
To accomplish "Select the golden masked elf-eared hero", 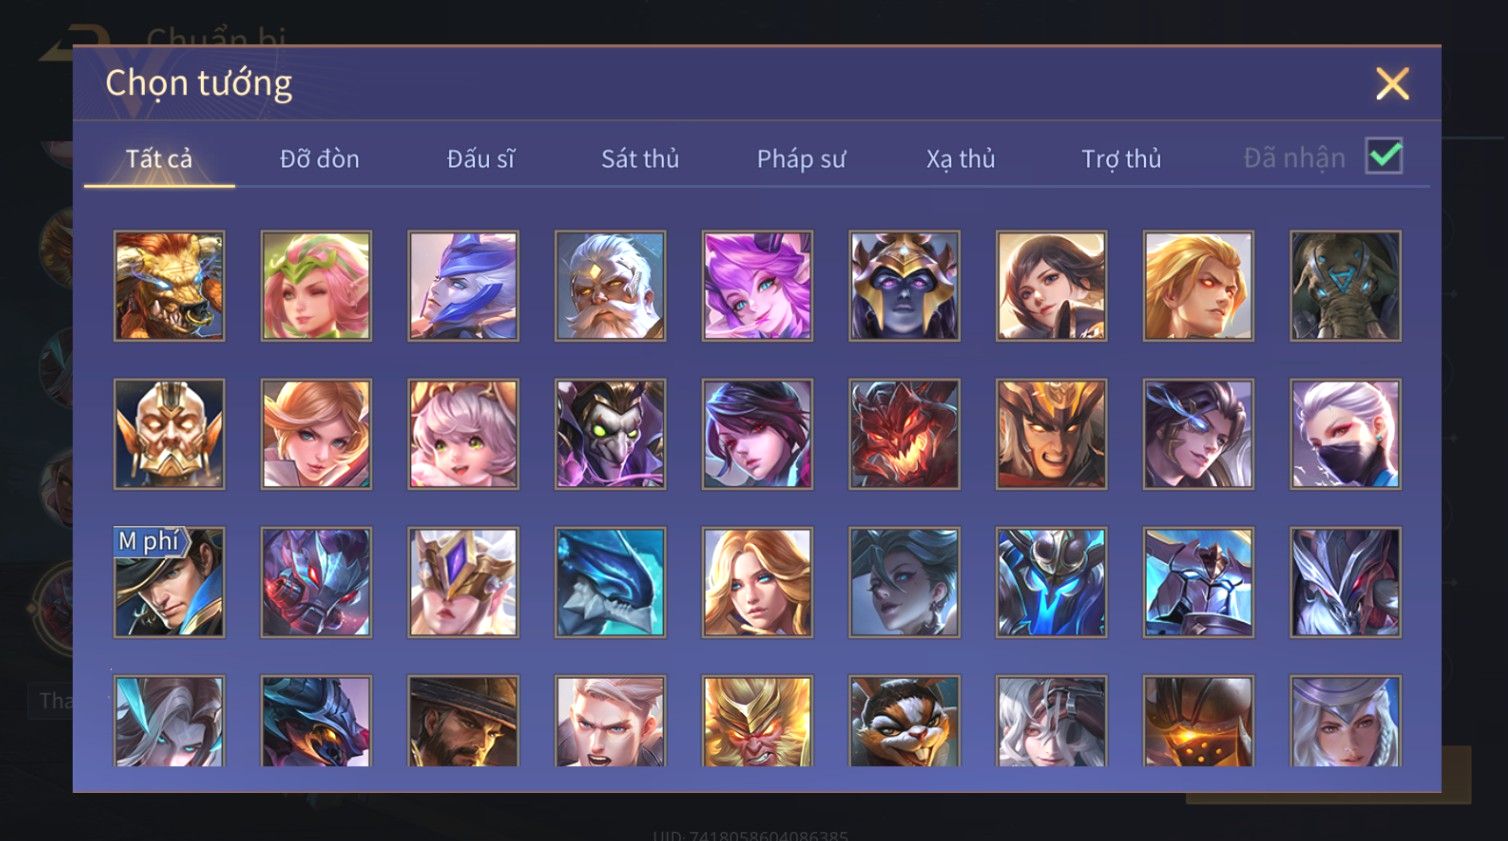I will click(x=169, y=434).
